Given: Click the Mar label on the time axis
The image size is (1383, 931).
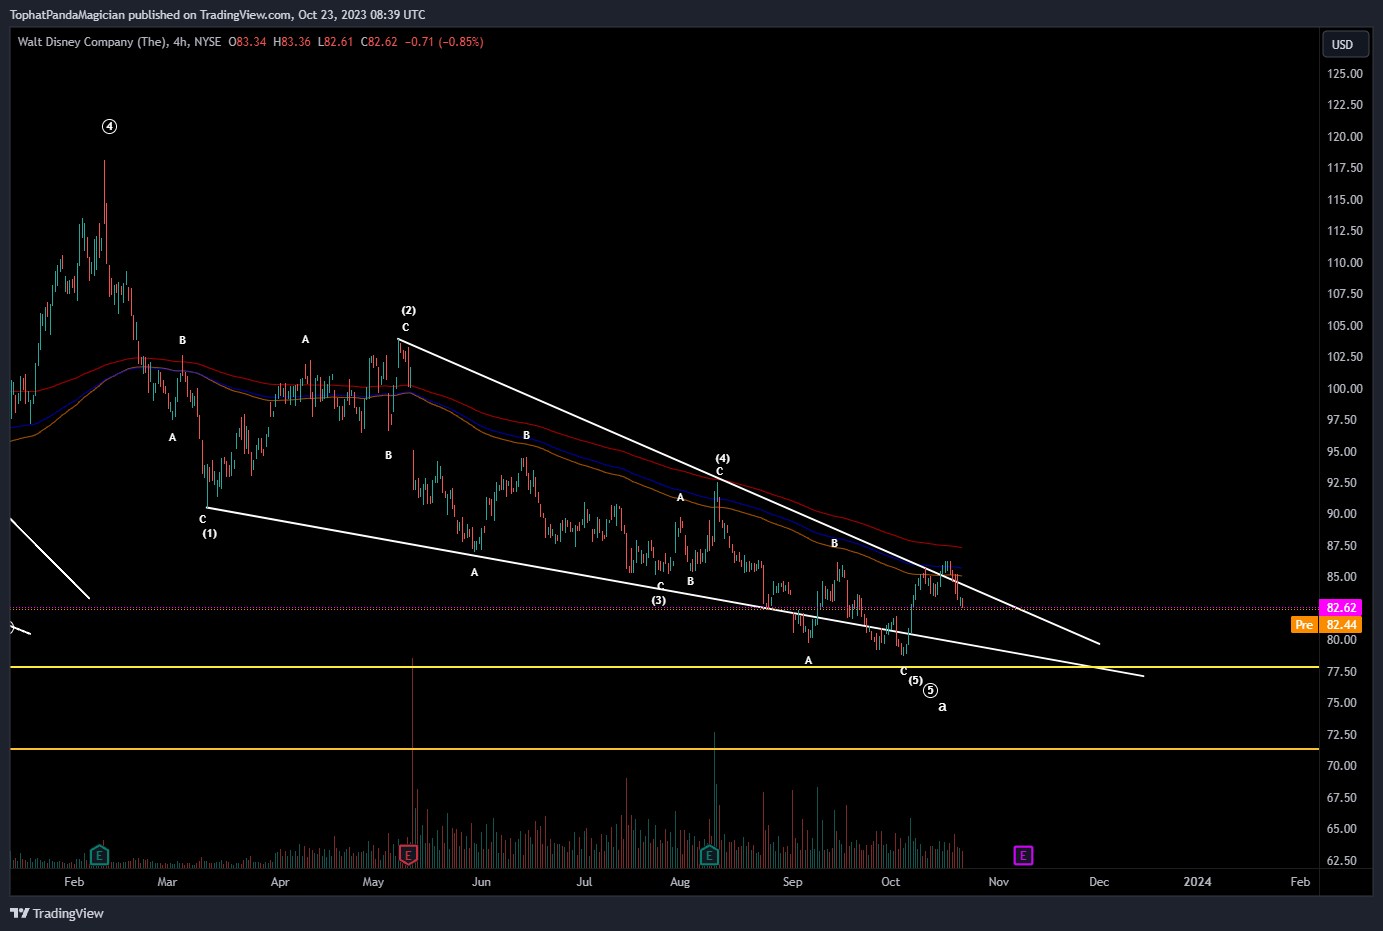Looking at the screenshot, I should 167,882.
